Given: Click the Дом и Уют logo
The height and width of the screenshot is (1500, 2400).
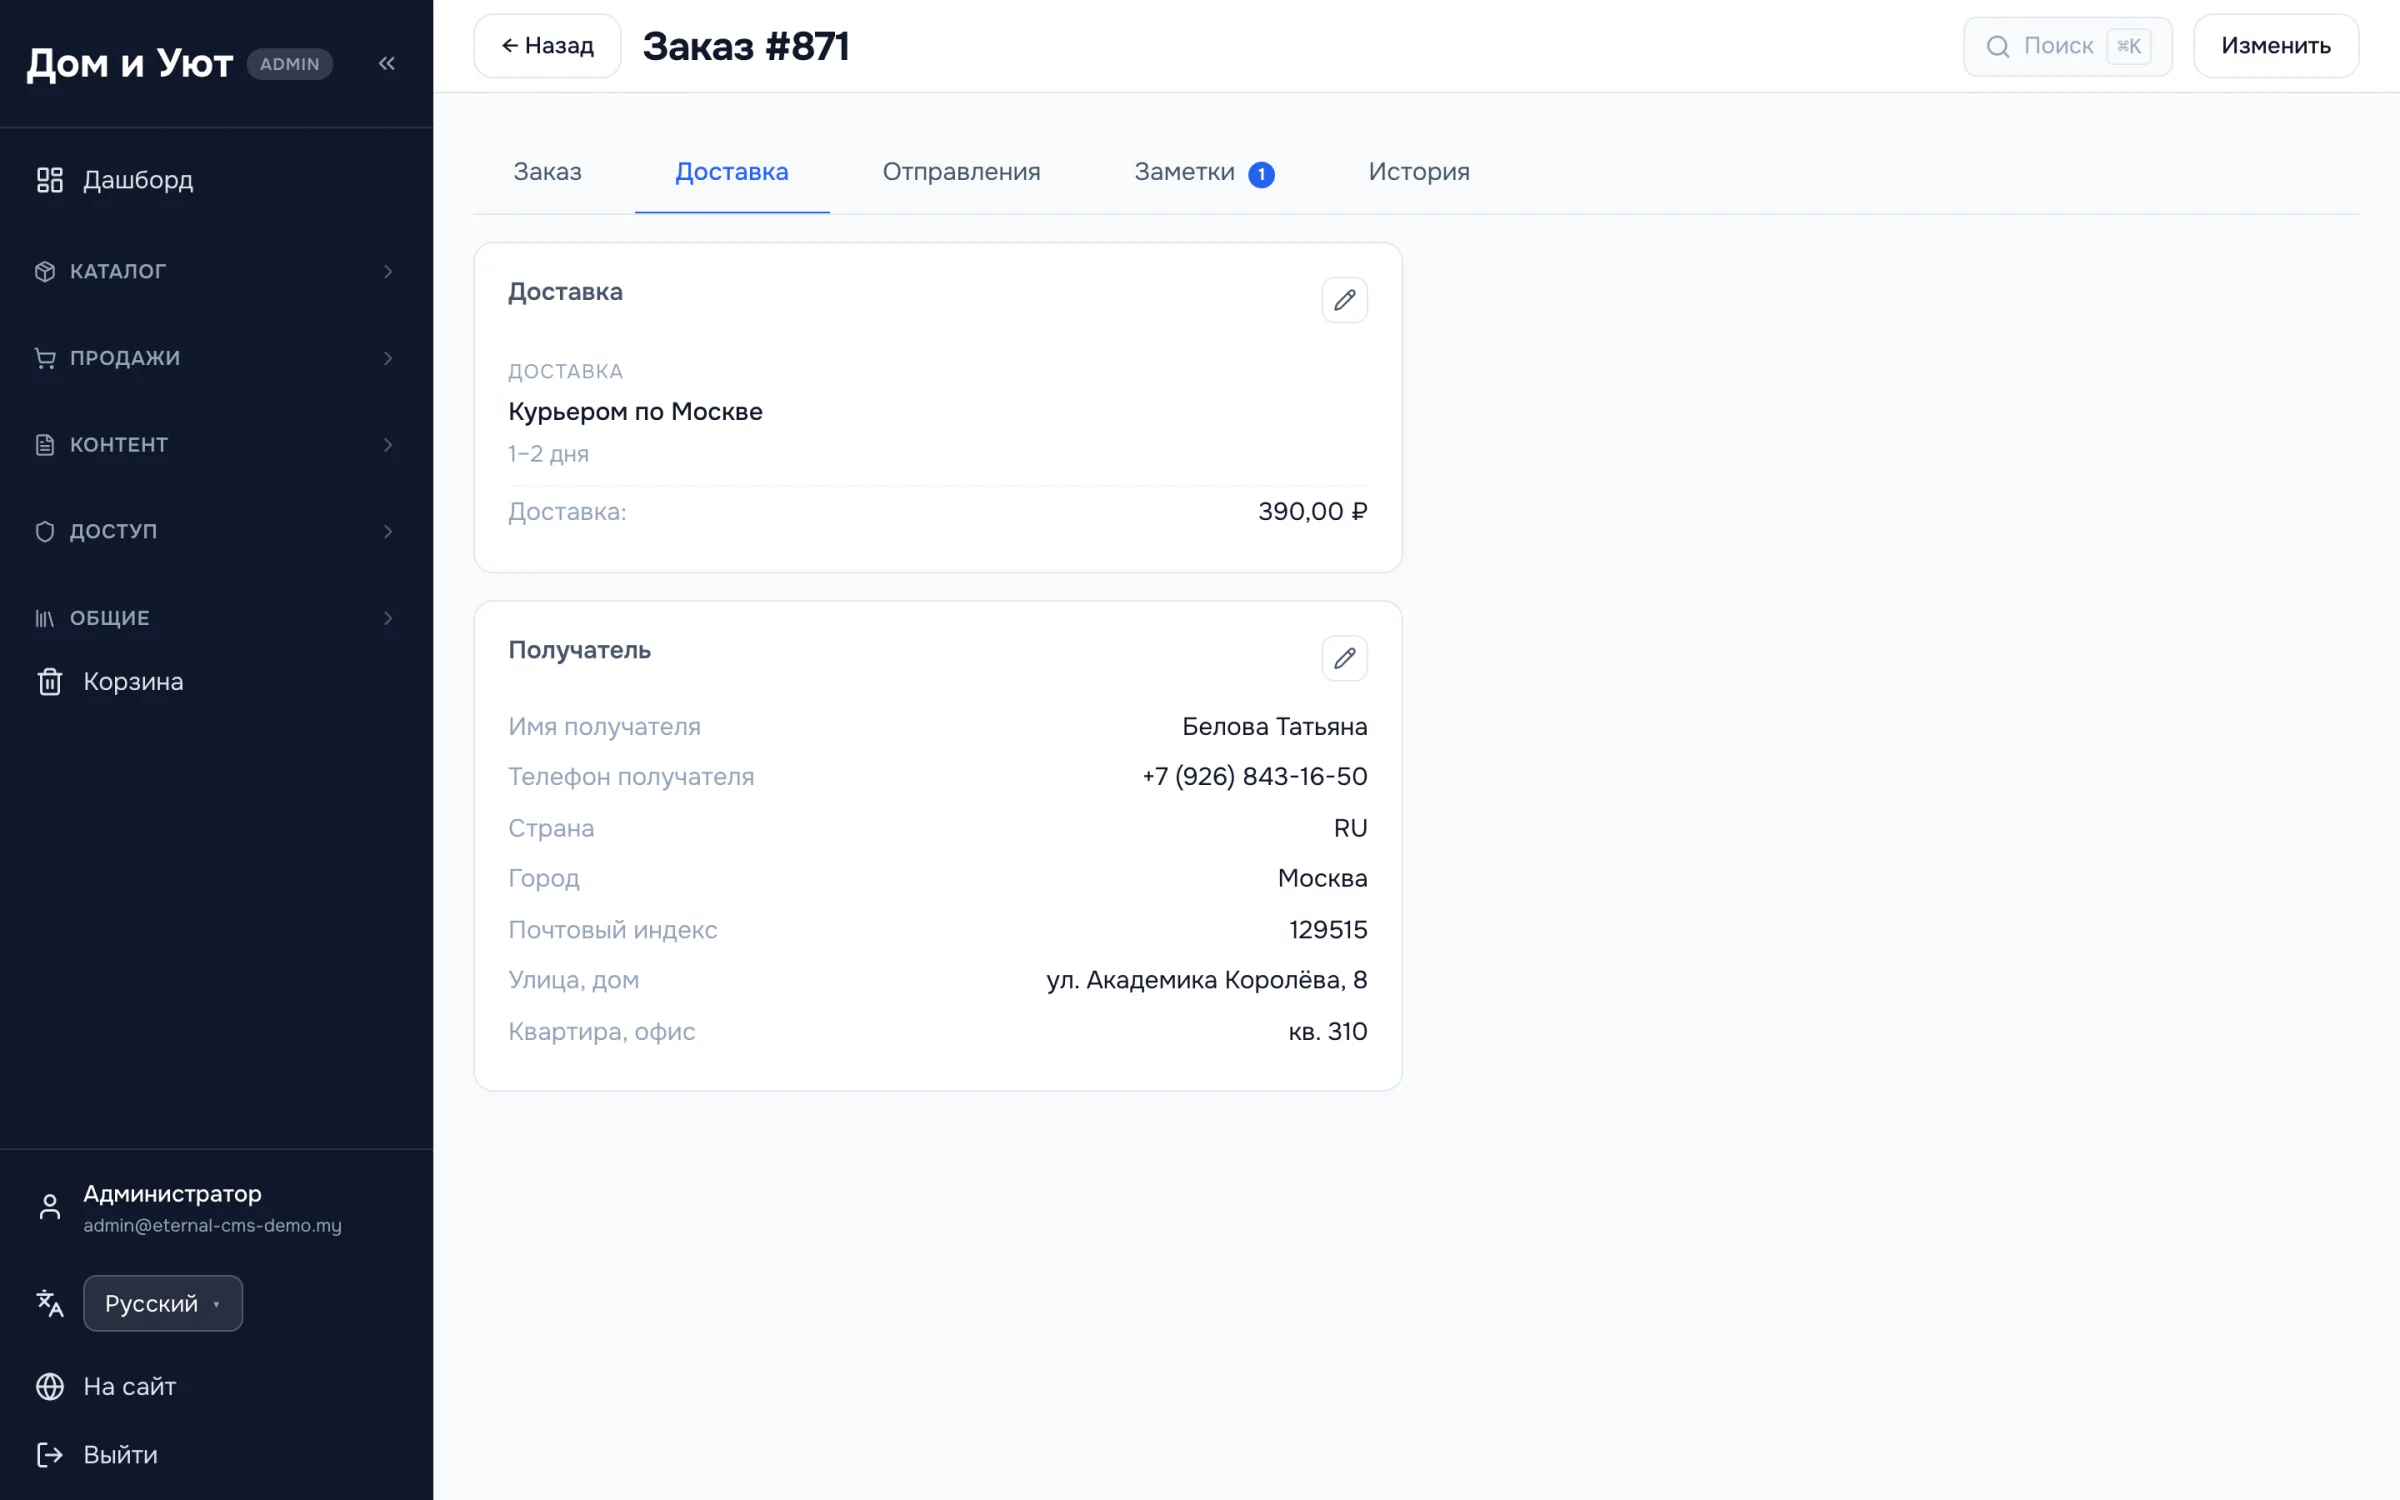Looking at the screenshot, I should tap(129, 64).
